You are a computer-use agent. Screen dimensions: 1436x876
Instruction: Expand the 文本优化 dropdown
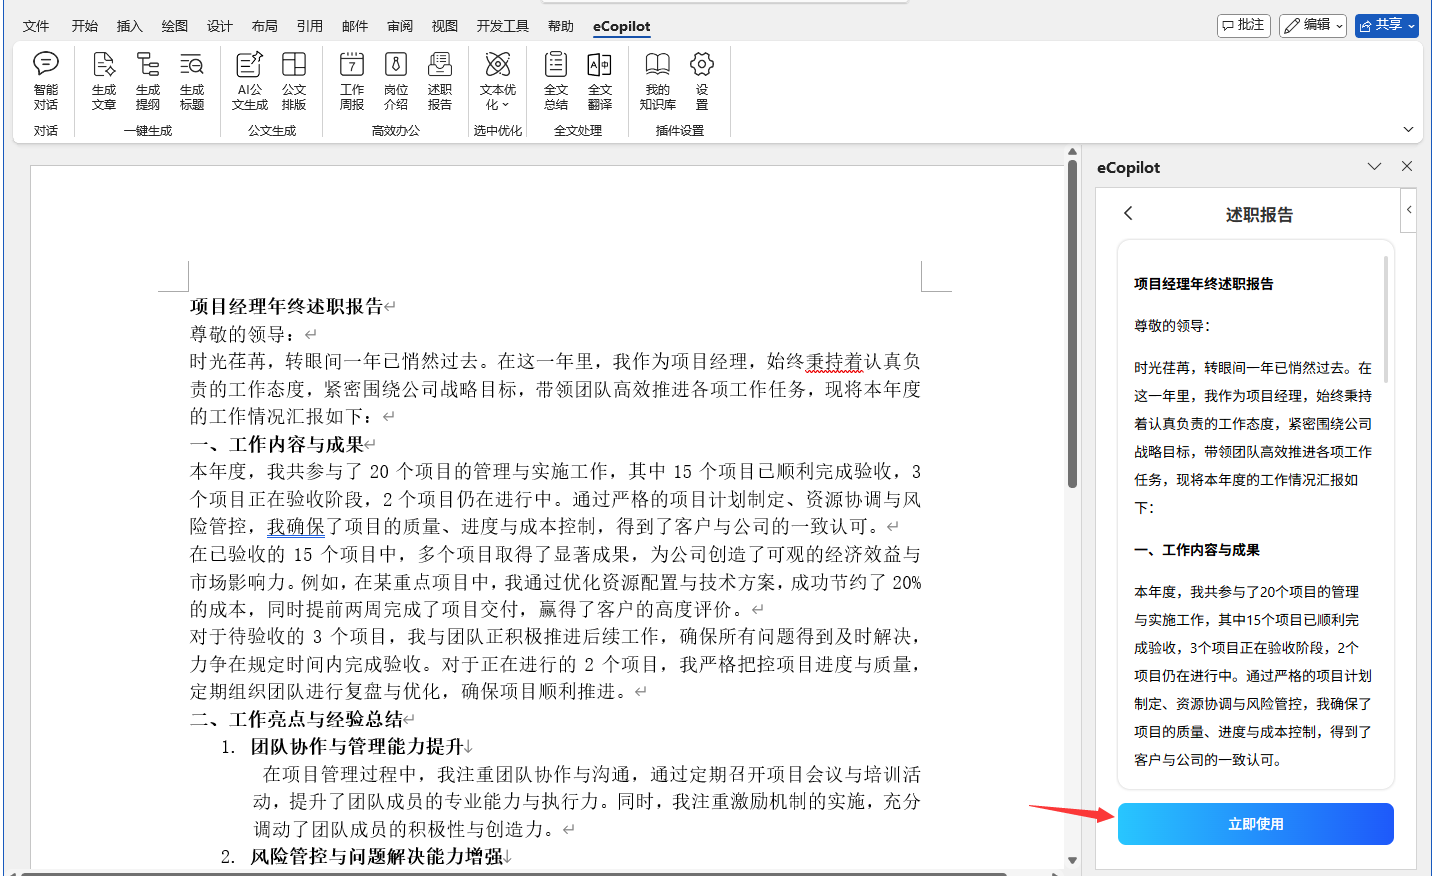(x=498, y=80)
